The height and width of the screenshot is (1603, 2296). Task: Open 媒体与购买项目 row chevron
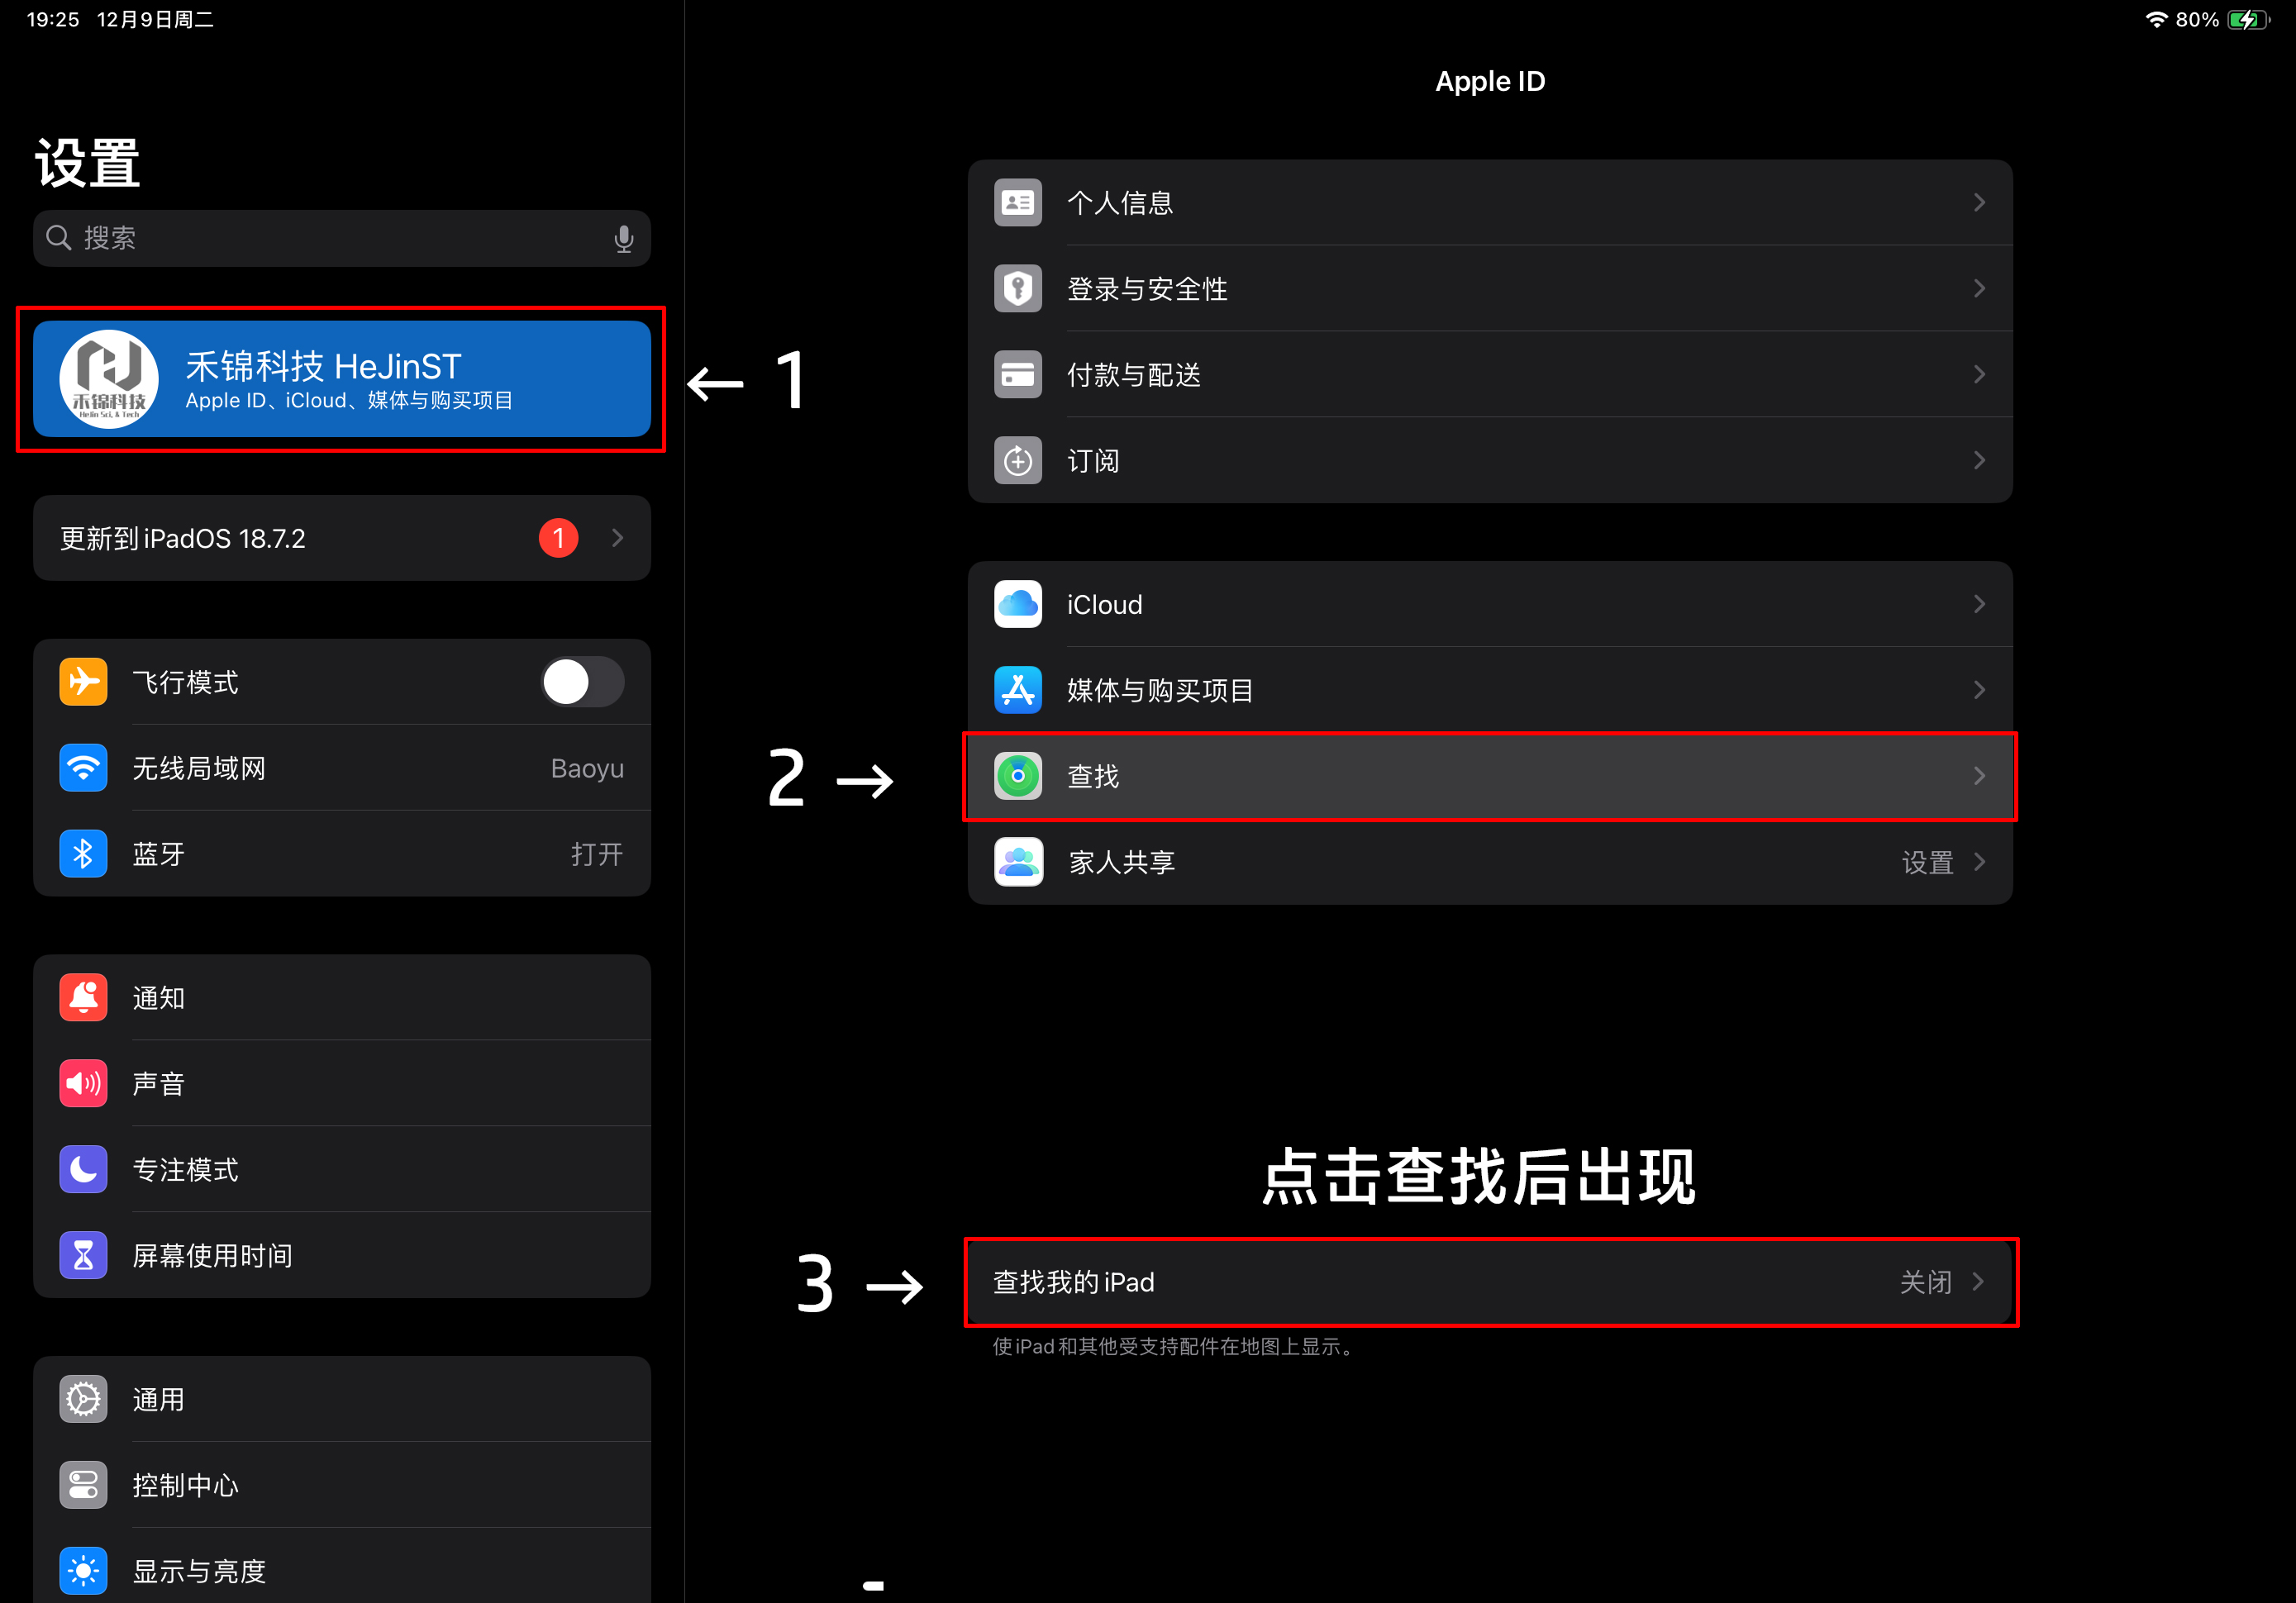(1980, 691)
